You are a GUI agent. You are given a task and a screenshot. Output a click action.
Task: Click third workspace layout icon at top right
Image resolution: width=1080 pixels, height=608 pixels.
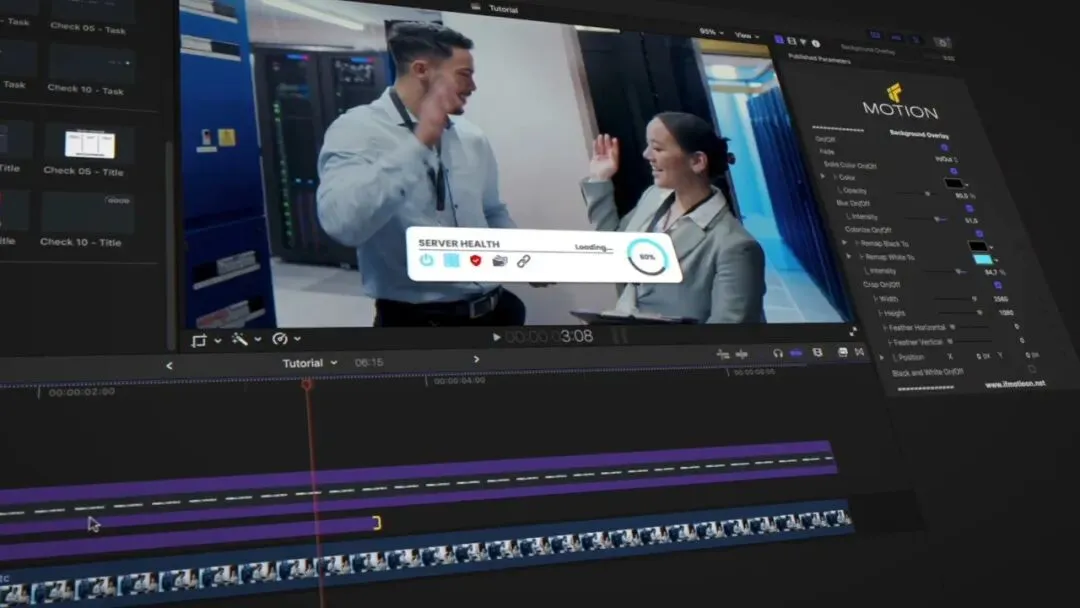[917, 39]
